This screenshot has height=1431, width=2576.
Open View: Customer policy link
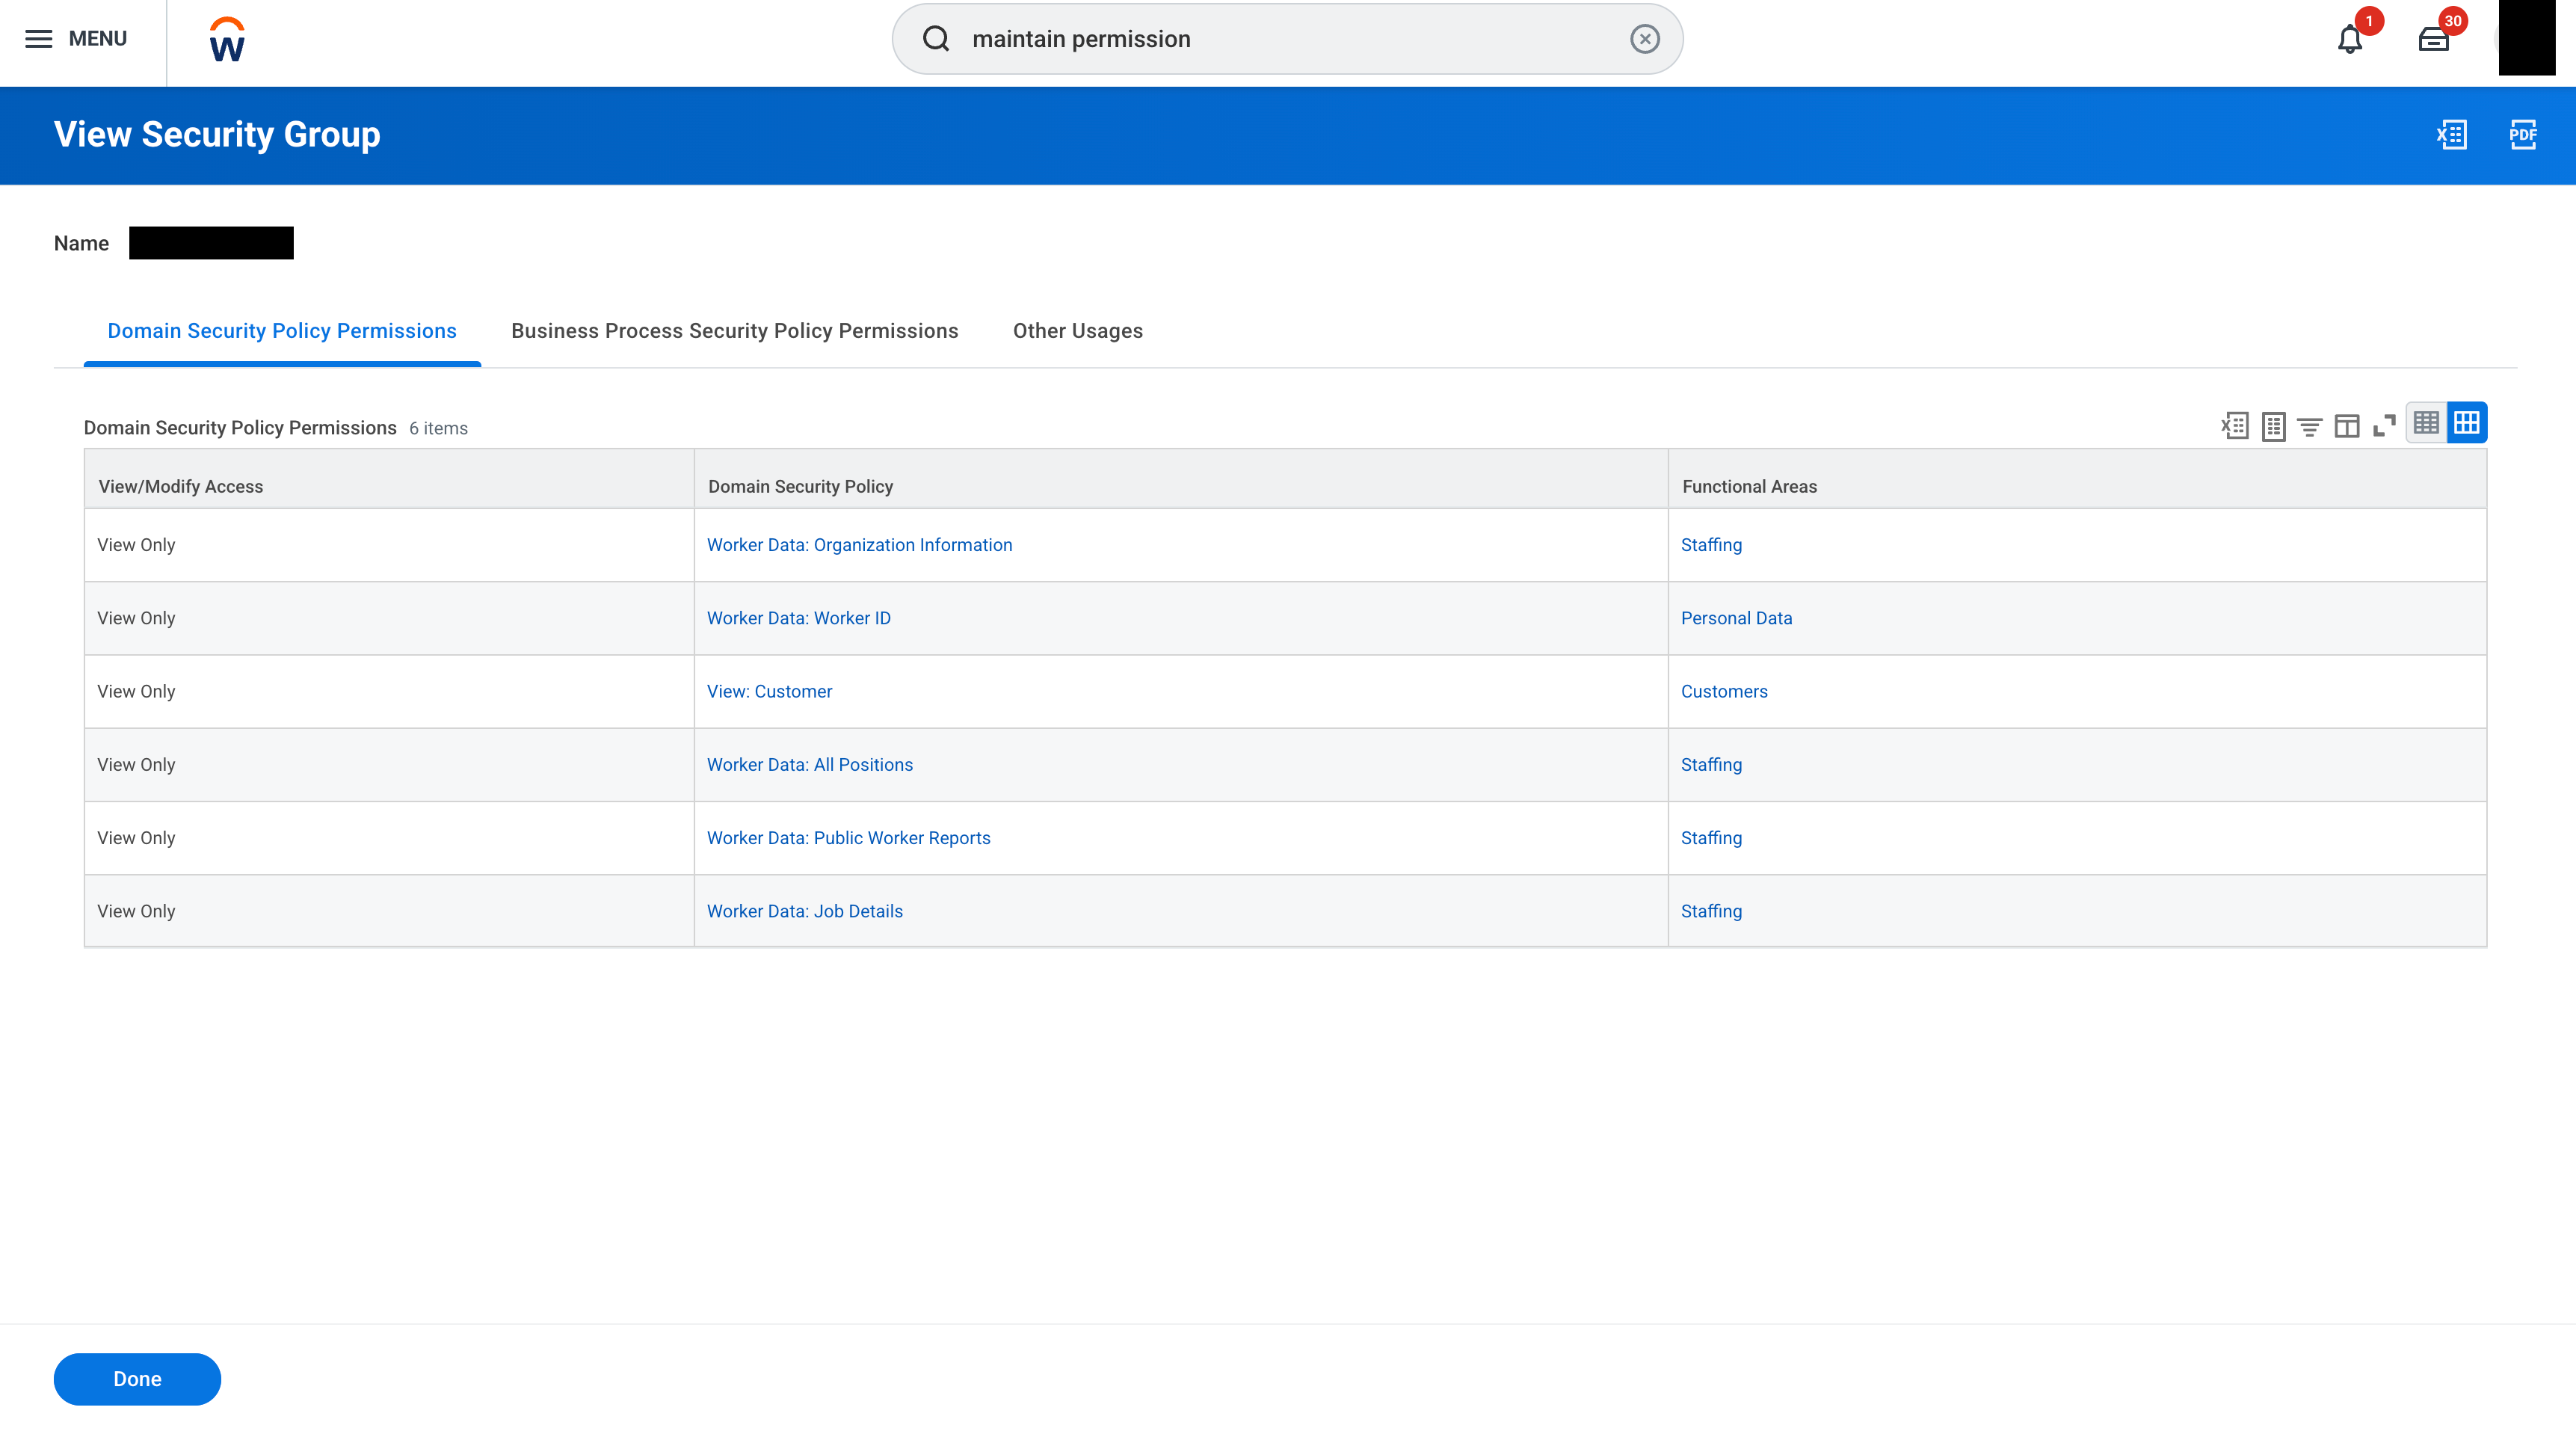770,692
